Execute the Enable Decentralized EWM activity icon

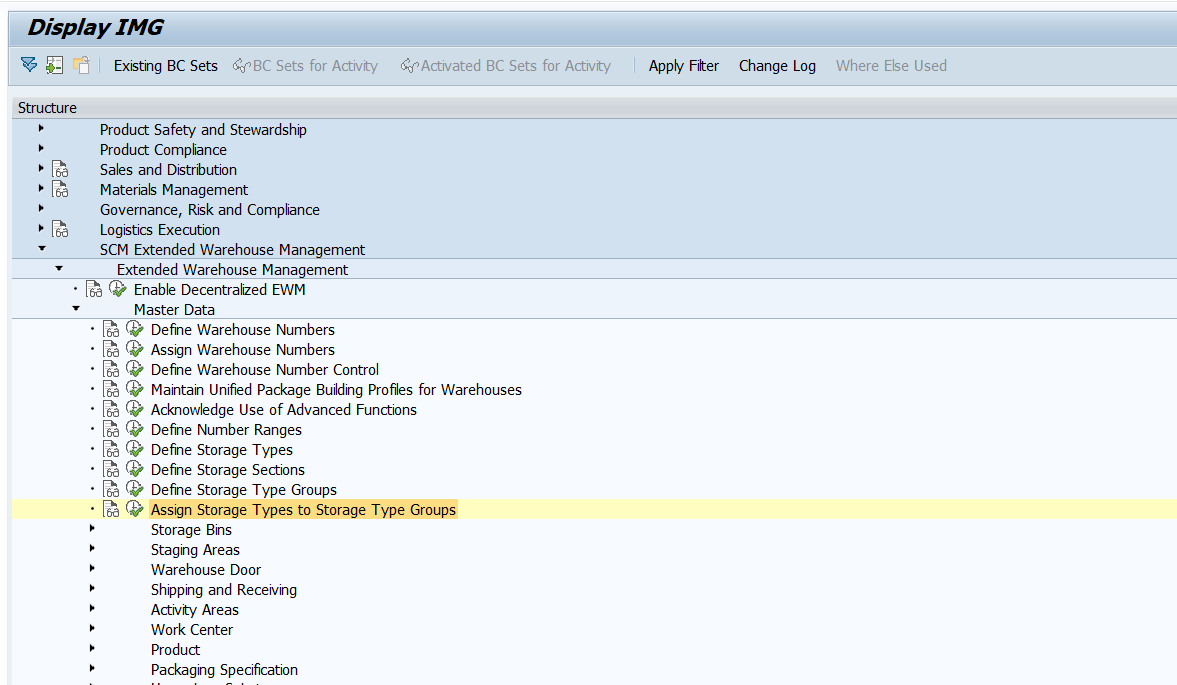(x=118, y=289)
